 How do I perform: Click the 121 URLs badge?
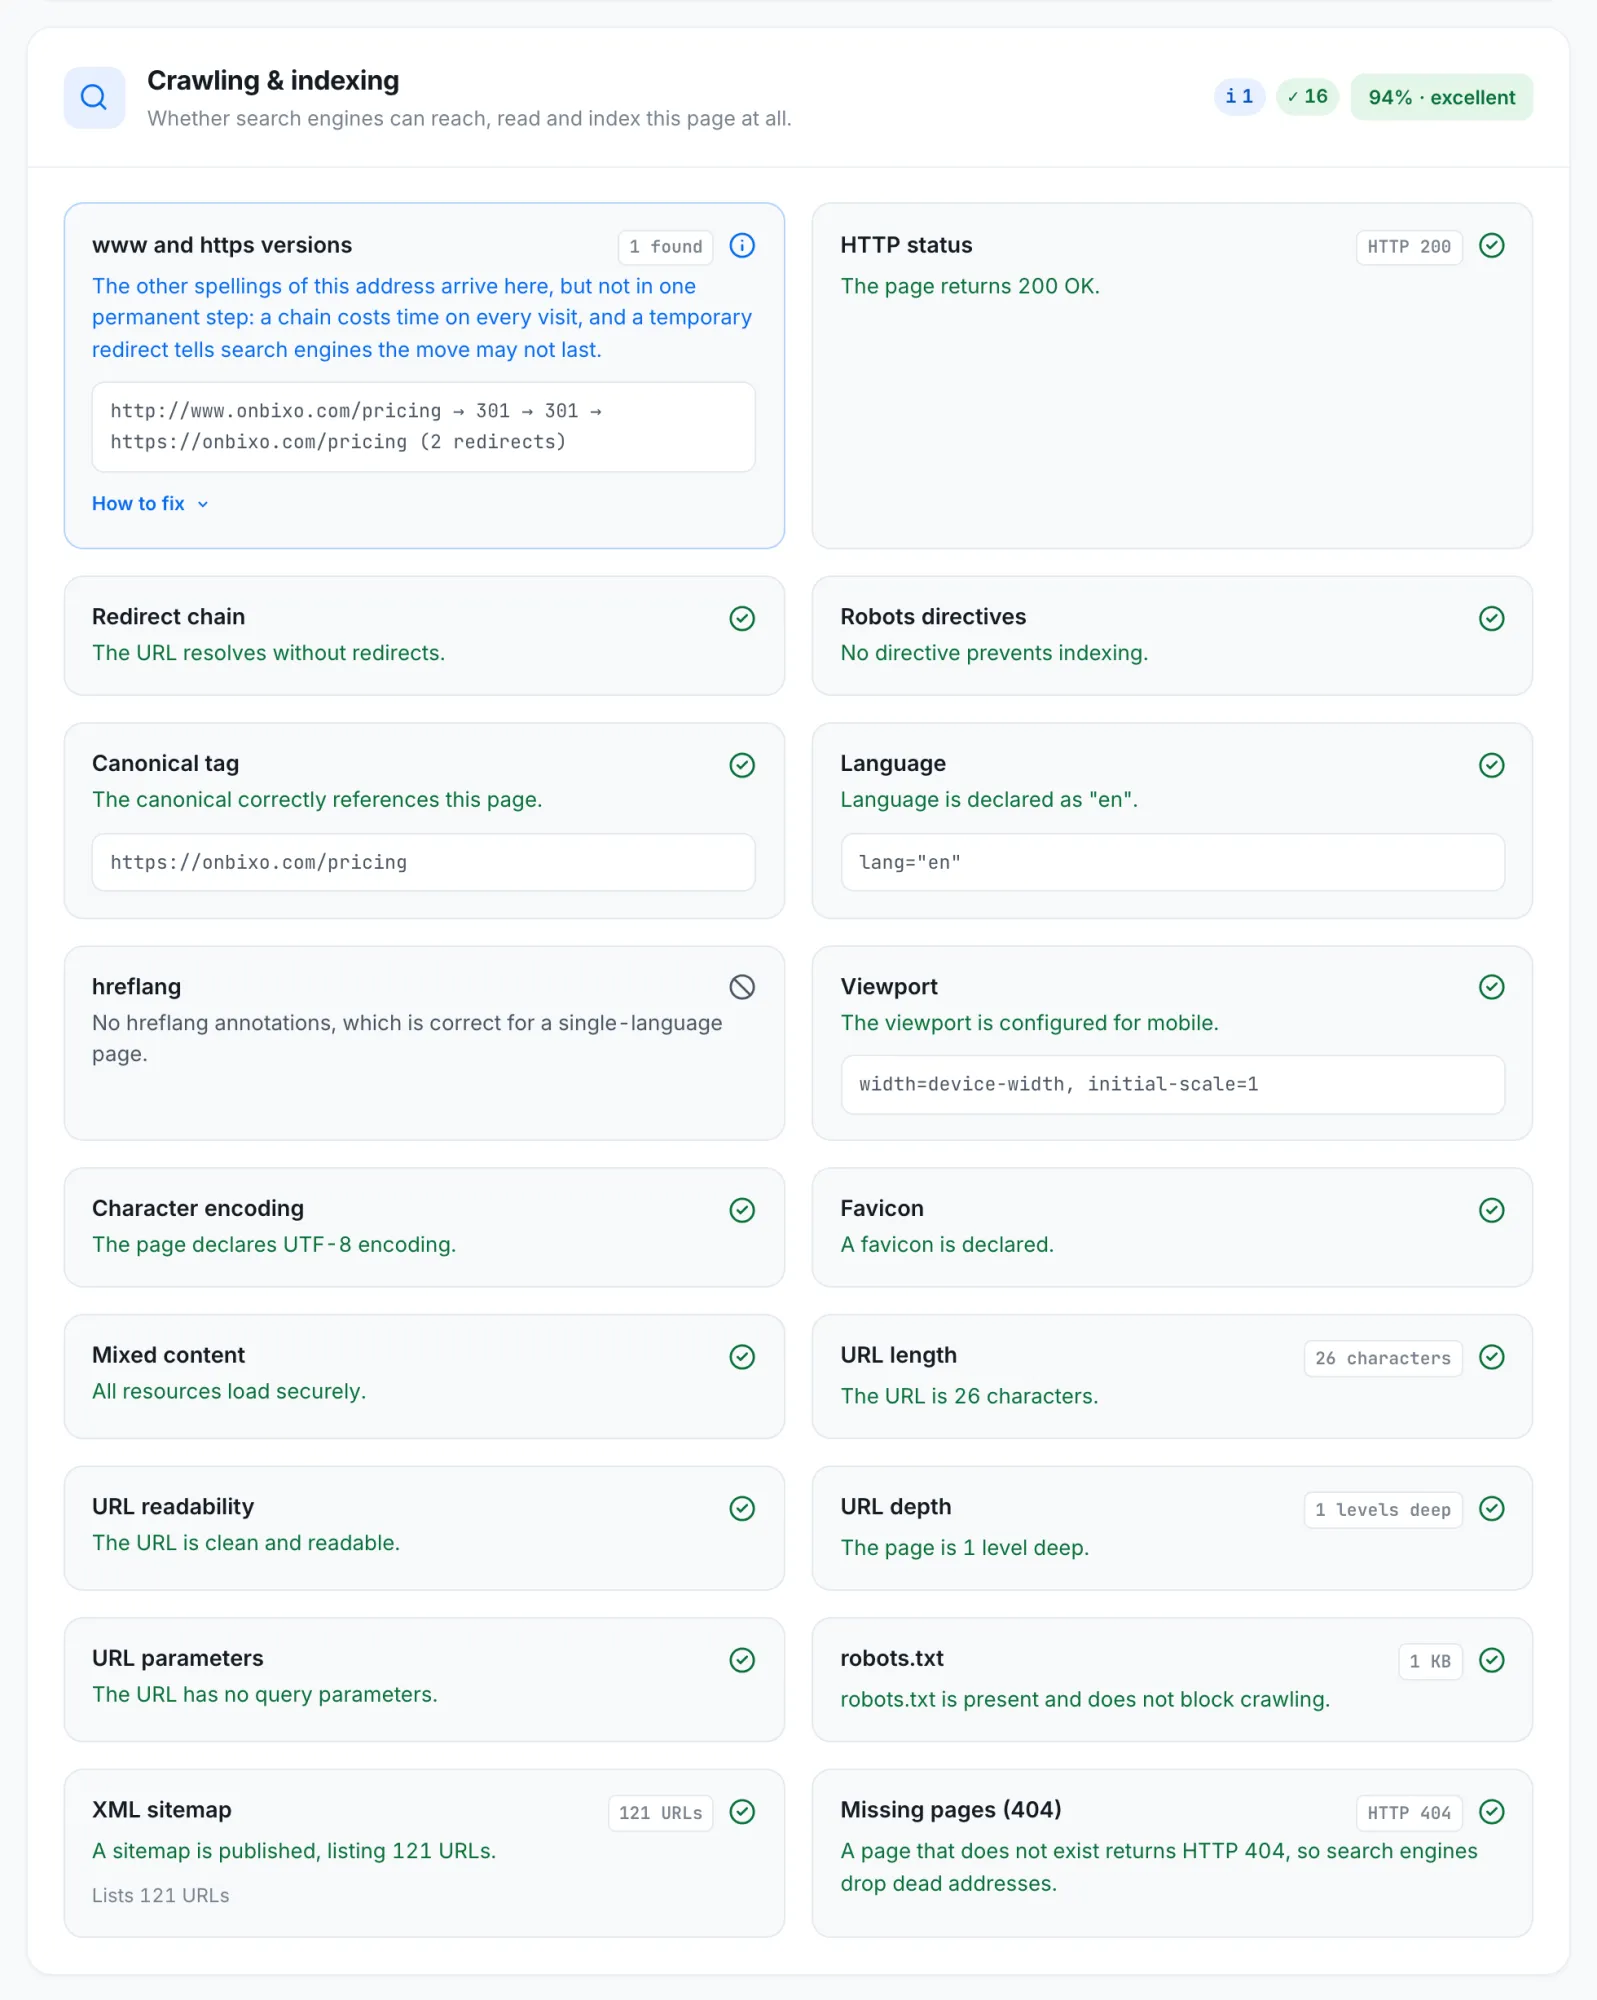tap(660, 1813)
